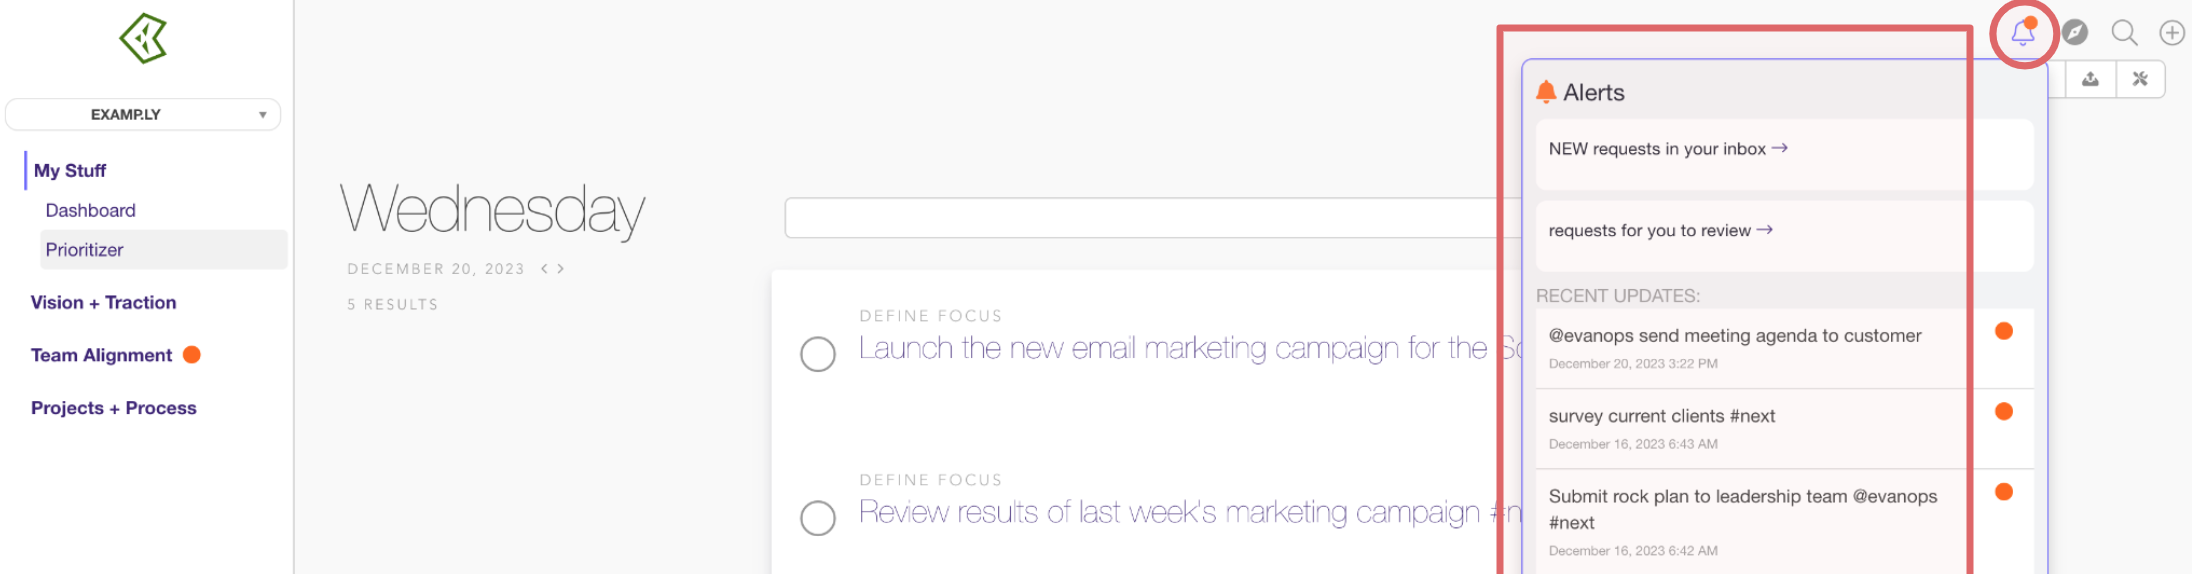The image size is (2192, 574).
Task: Check off the email marketing campaign task
Action: coord(818,353)
